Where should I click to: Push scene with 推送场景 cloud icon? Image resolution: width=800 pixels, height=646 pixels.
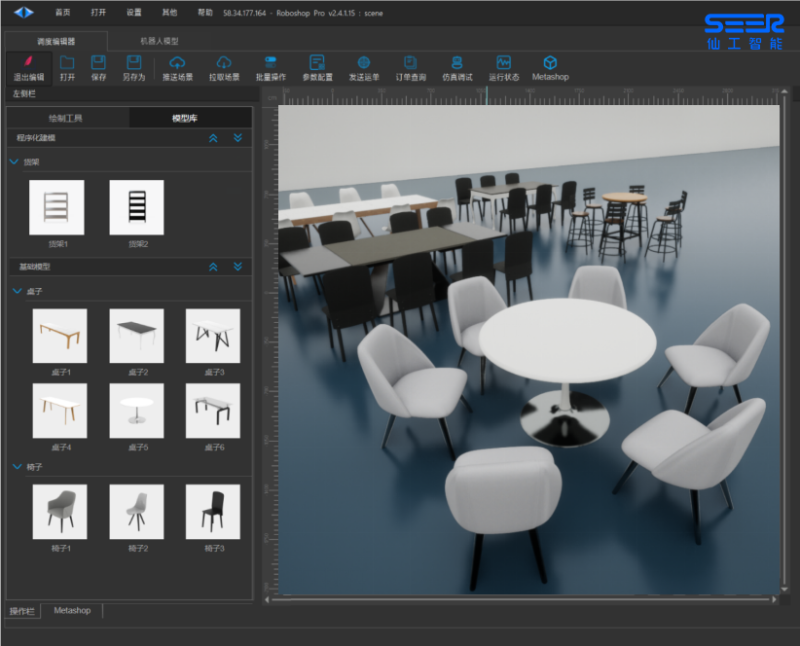click(x=177, y=63)
